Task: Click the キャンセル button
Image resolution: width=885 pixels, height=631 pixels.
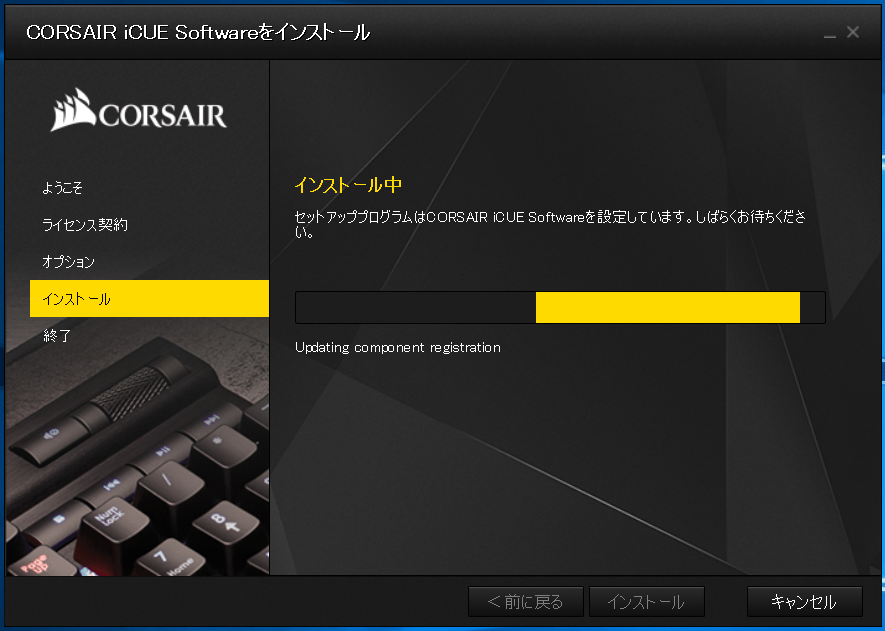Action: (804, 602)
